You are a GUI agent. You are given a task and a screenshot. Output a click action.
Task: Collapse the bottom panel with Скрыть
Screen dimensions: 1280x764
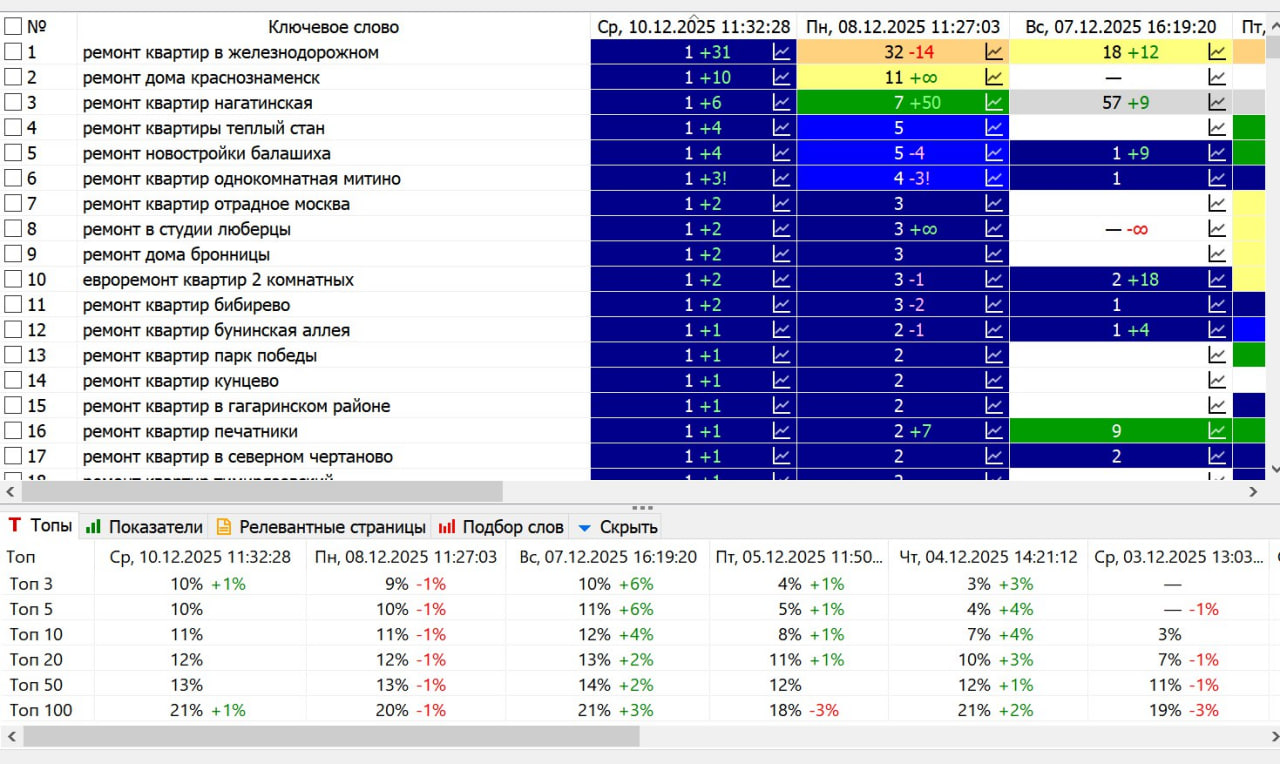(x=618, y=527)
